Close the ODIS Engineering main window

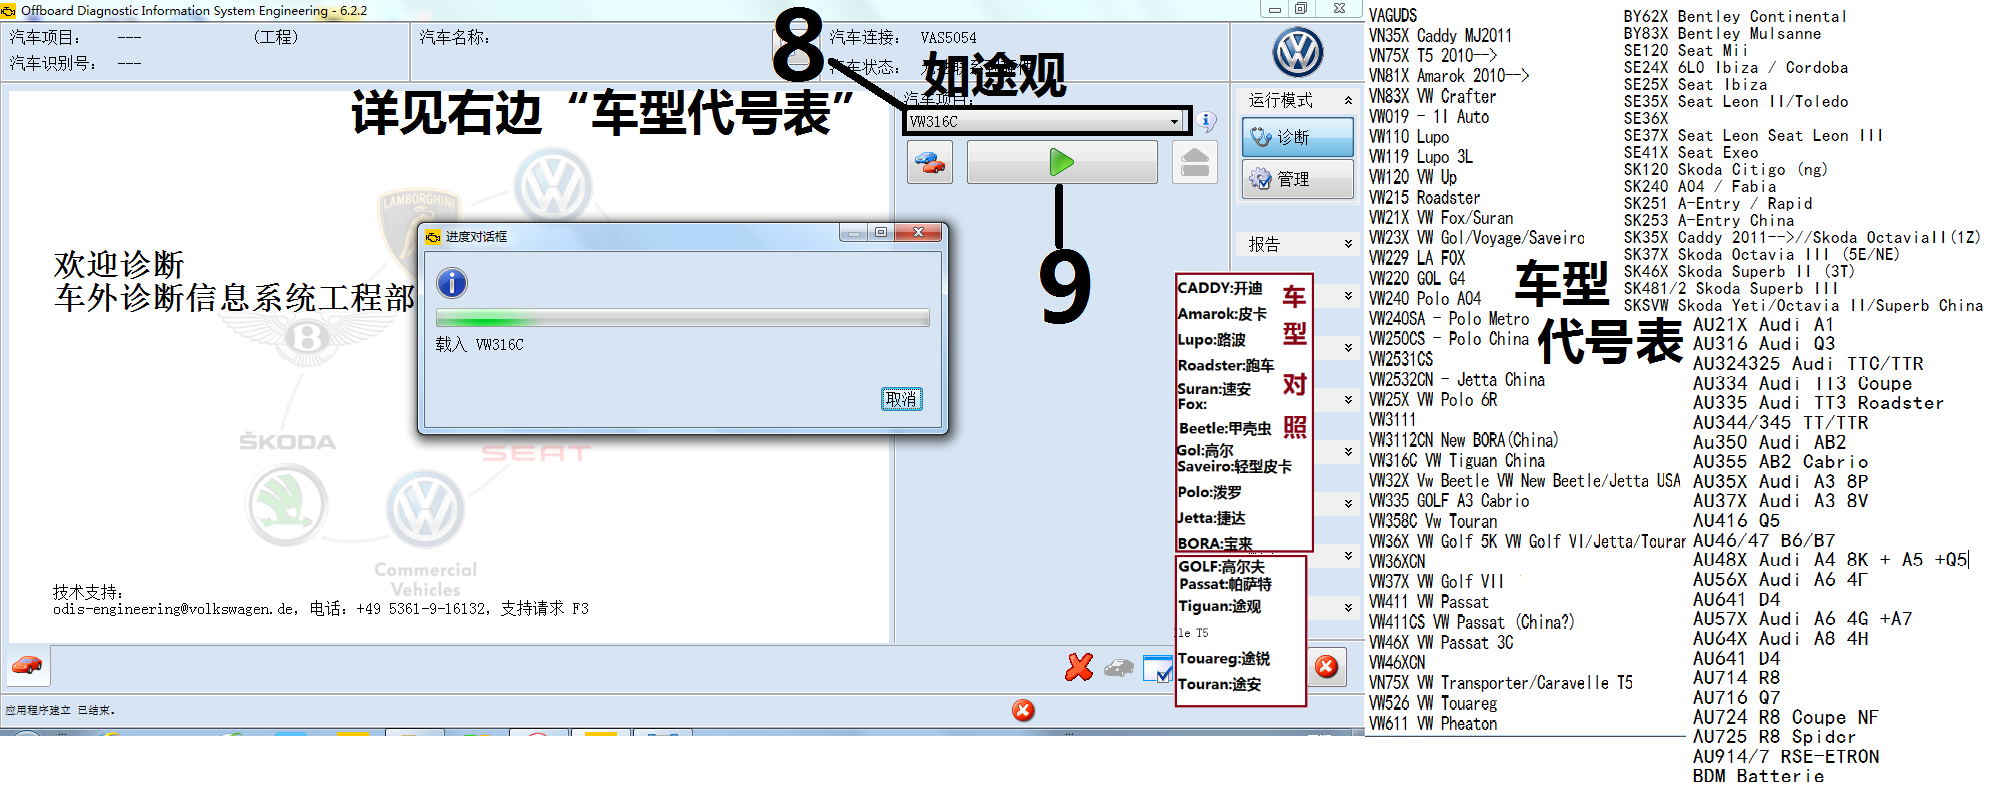(x=1339, y=9)
